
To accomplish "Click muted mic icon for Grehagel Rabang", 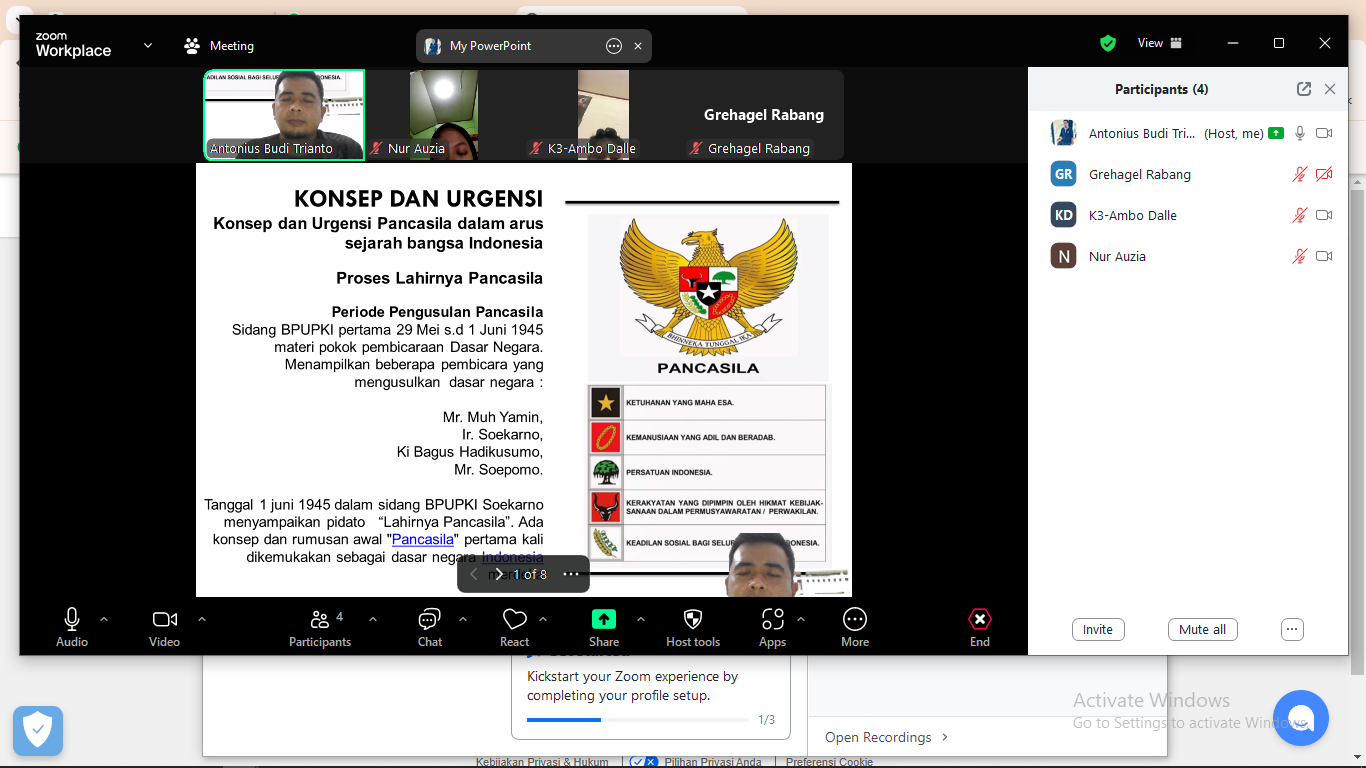I will coord(1300,174).
